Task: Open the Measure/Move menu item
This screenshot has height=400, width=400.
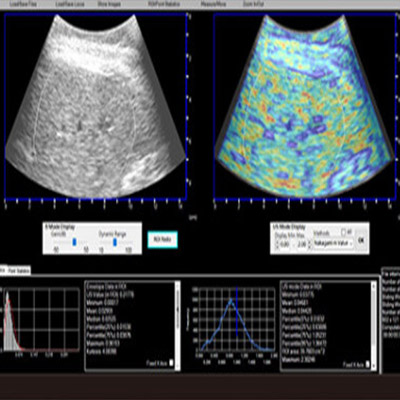Action: click(x=213, y=5)
